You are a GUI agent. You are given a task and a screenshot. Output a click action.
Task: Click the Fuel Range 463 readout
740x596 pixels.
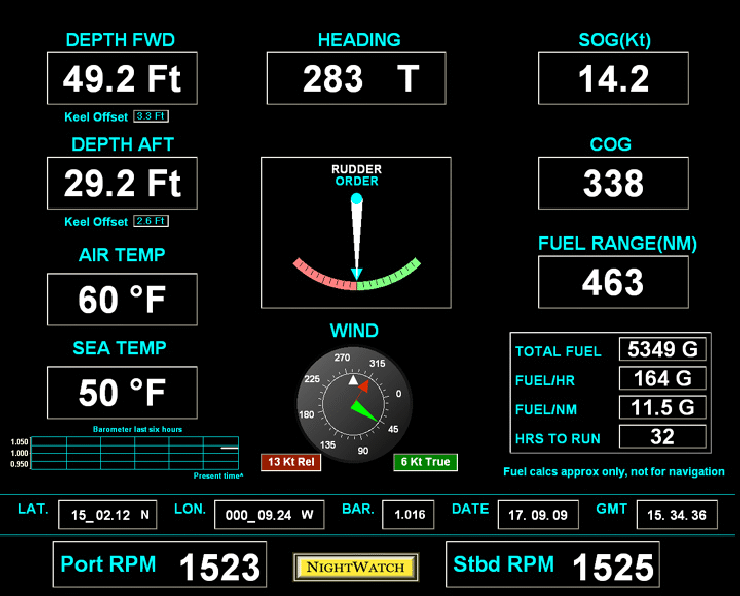[613, 282]
